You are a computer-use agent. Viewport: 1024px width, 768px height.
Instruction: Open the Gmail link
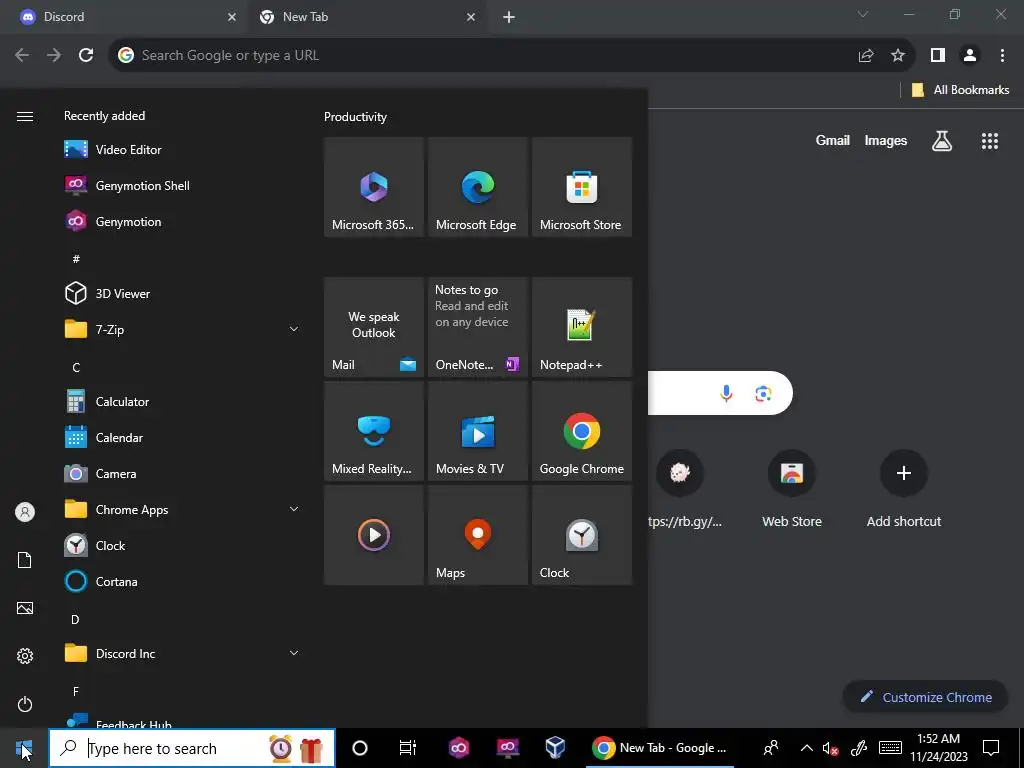(x=833, y=140)
